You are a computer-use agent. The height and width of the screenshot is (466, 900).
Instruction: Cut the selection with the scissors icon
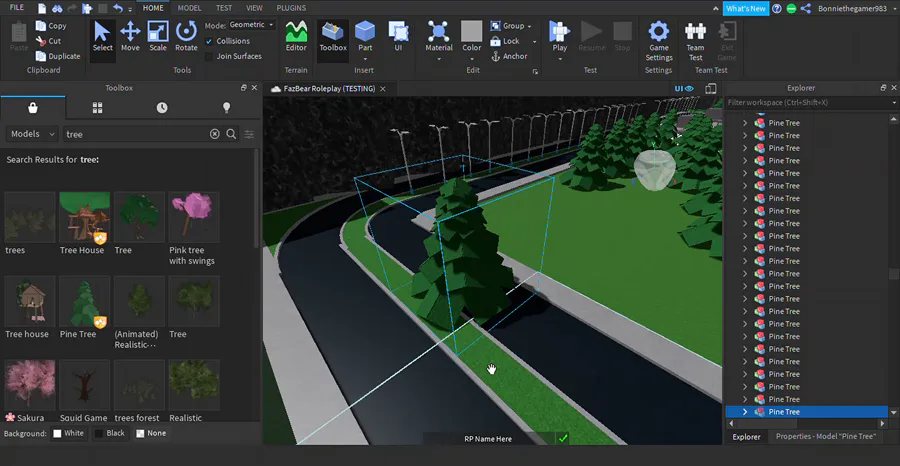(x=41, y=41)
